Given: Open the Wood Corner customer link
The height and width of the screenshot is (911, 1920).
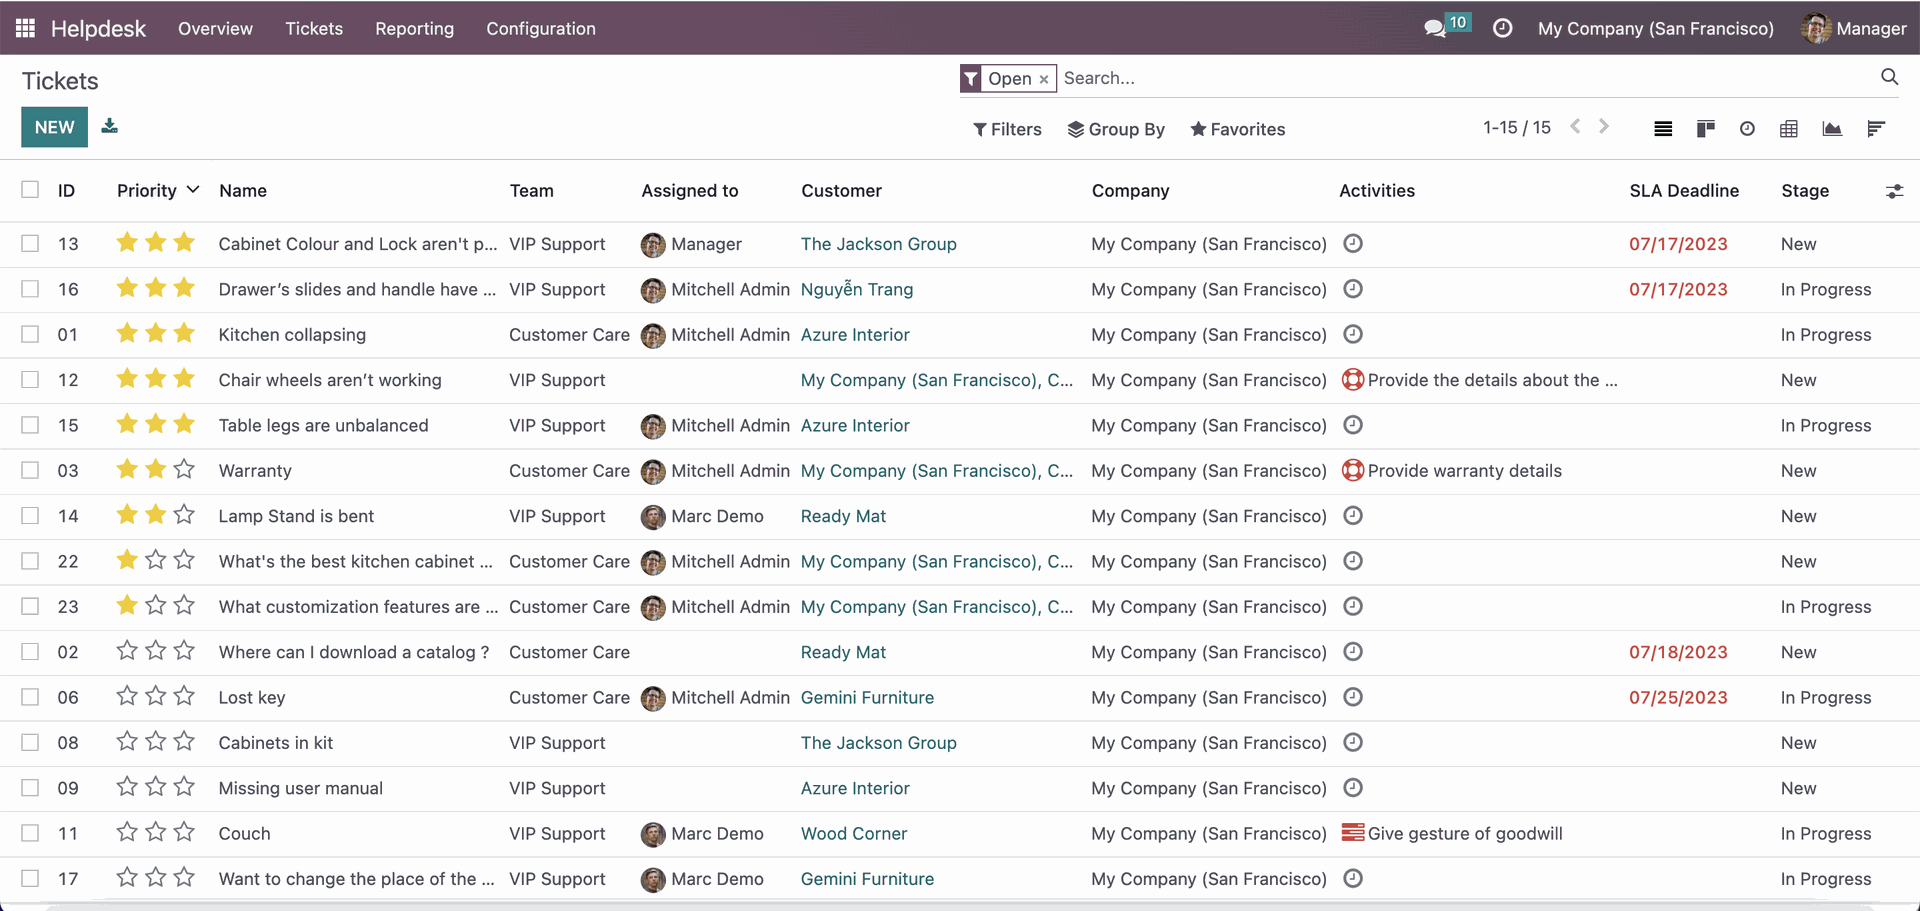Looking at the screenshot, I should tap(854, 833).
